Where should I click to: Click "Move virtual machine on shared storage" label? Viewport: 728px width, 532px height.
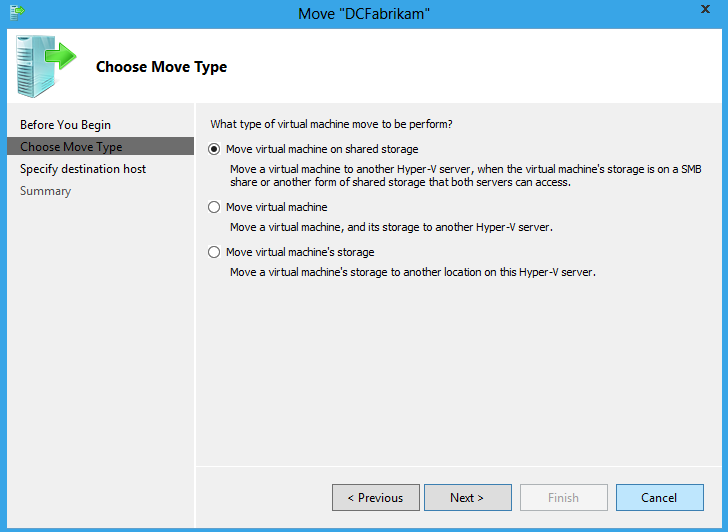coord(322,149)
